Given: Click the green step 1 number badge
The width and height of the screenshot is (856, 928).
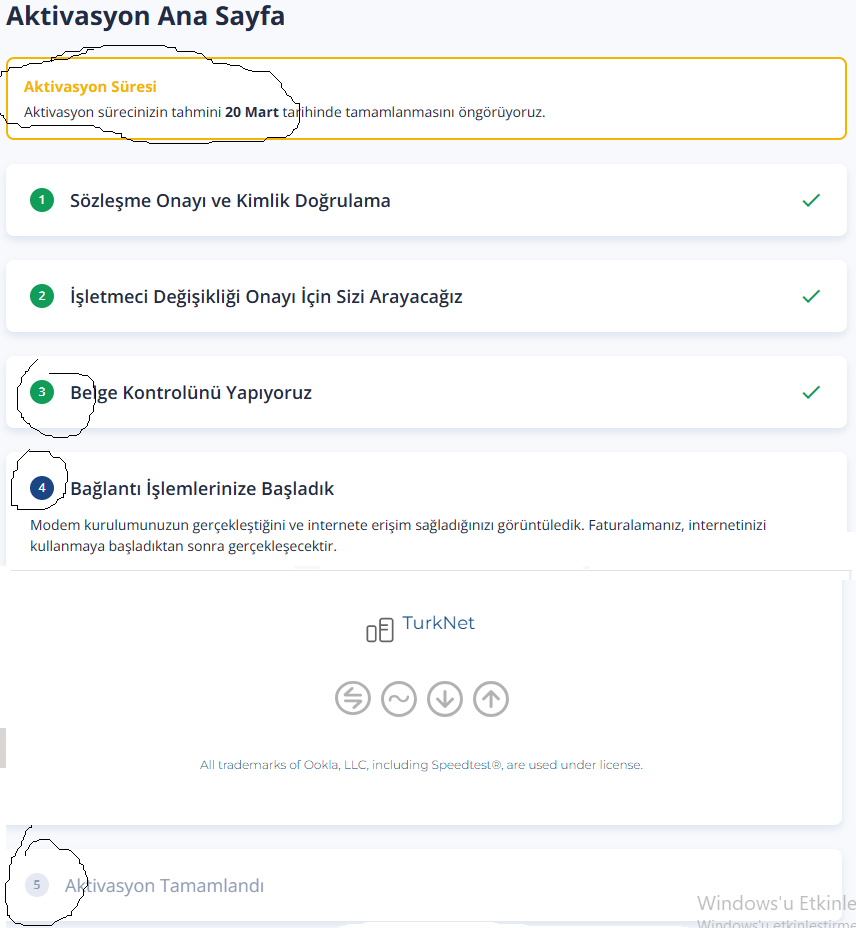Looking at the screenshot, I should click(41, 200).
